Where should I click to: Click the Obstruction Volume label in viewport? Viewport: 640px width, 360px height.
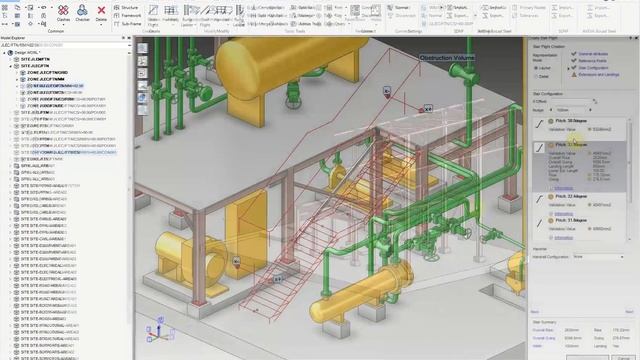[x=447, y=58]
